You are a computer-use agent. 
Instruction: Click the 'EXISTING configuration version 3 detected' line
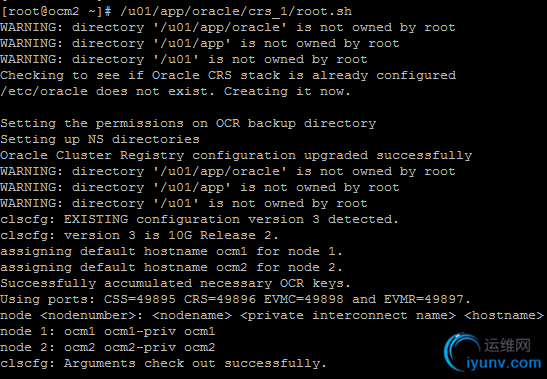point(199,220)
